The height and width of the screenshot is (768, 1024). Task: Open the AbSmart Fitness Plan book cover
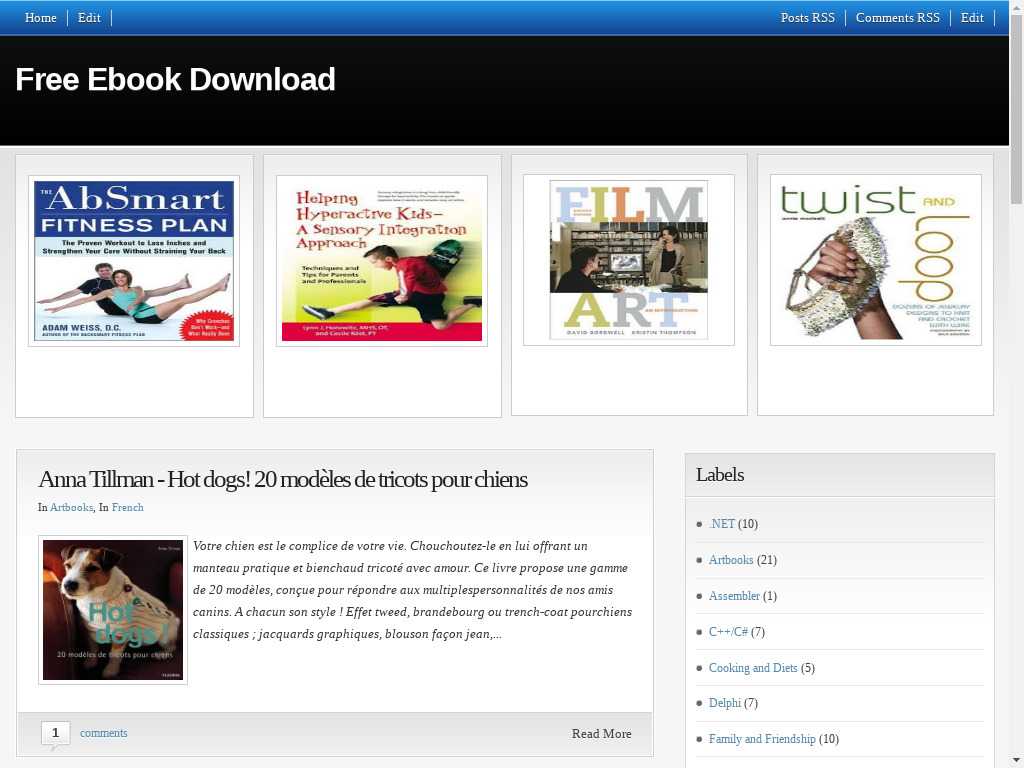134,261
